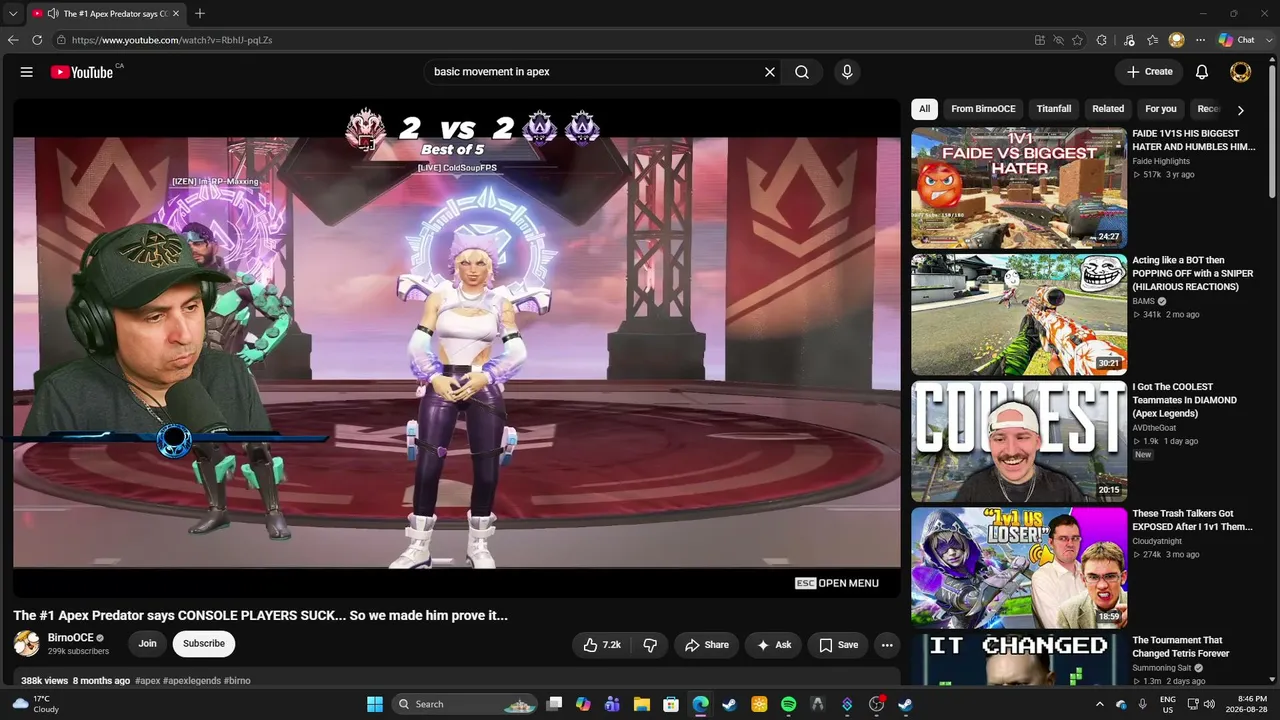Click the #birno hashtag
Viewport: 1280px width, 720px height.
click(237, 681)
